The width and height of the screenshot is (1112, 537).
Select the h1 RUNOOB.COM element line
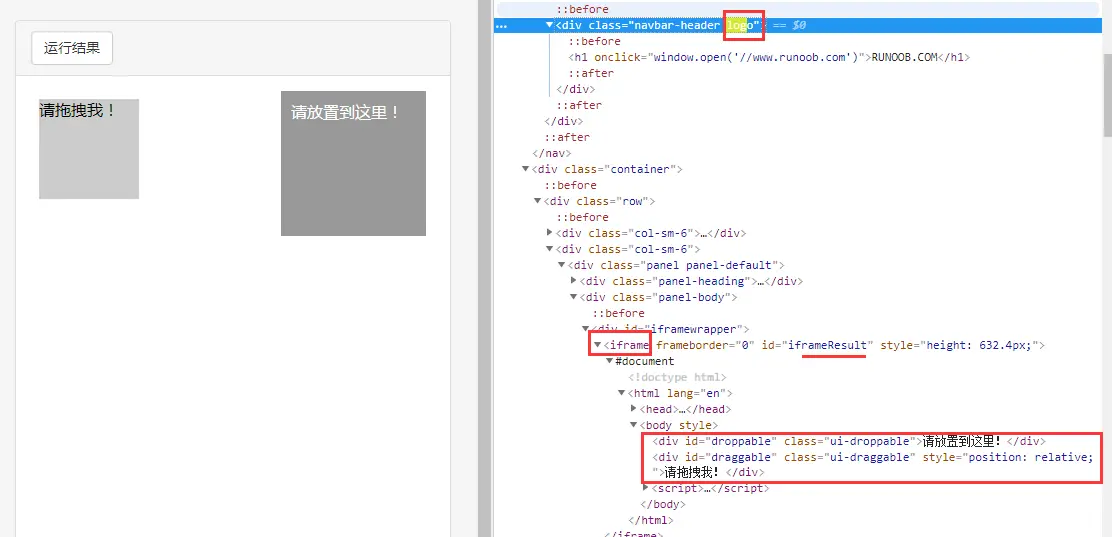click(769, 57)
